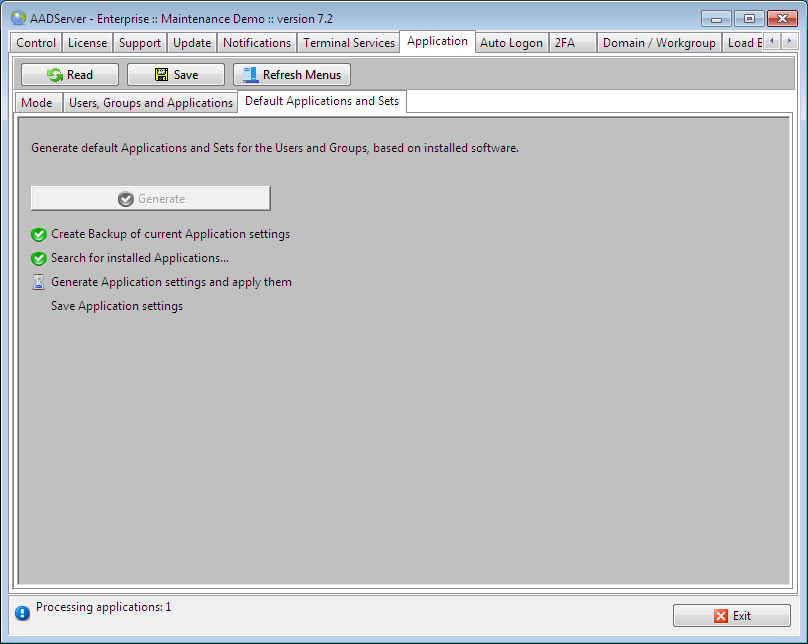Open the Domain / Workgroup tab
808x644 pixels.
(x=659, y=43)
